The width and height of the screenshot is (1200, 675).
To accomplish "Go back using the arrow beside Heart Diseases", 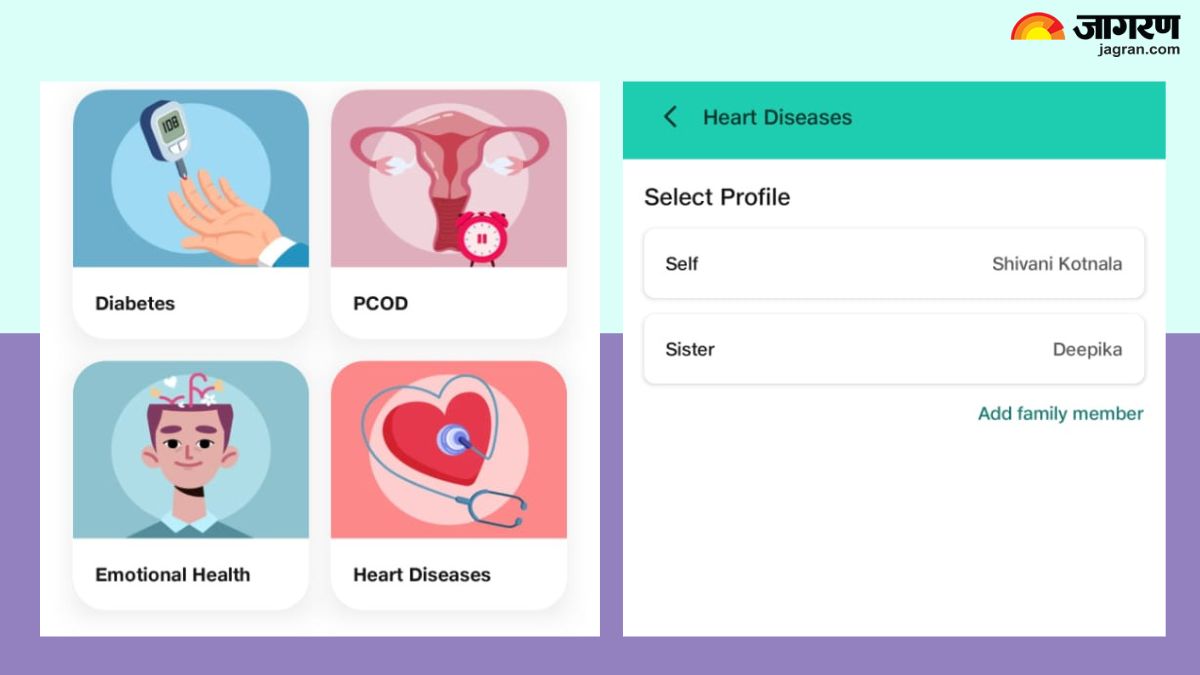I will [x=670, y=117].
